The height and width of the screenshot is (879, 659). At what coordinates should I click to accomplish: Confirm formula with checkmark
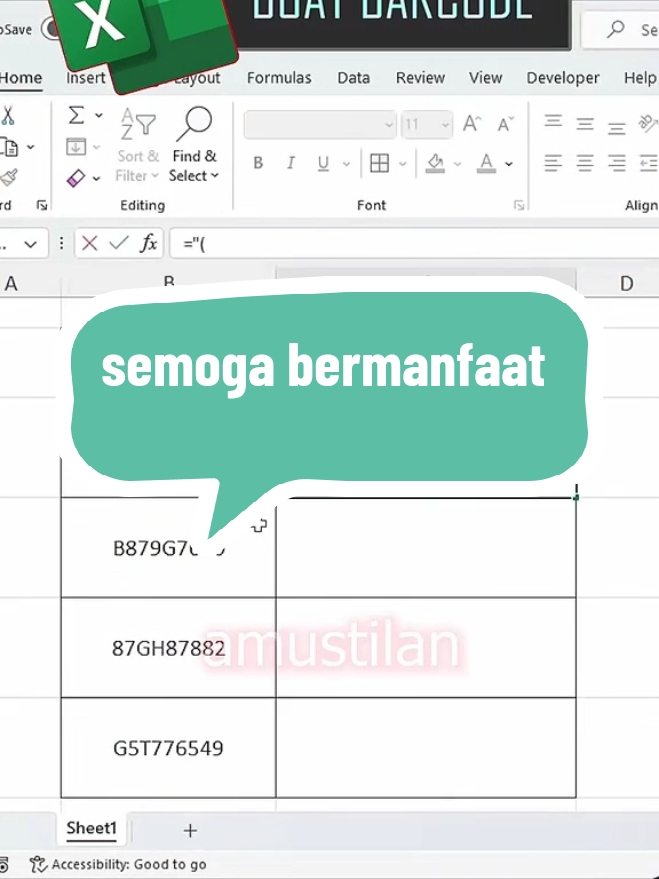tap(119, 243)
